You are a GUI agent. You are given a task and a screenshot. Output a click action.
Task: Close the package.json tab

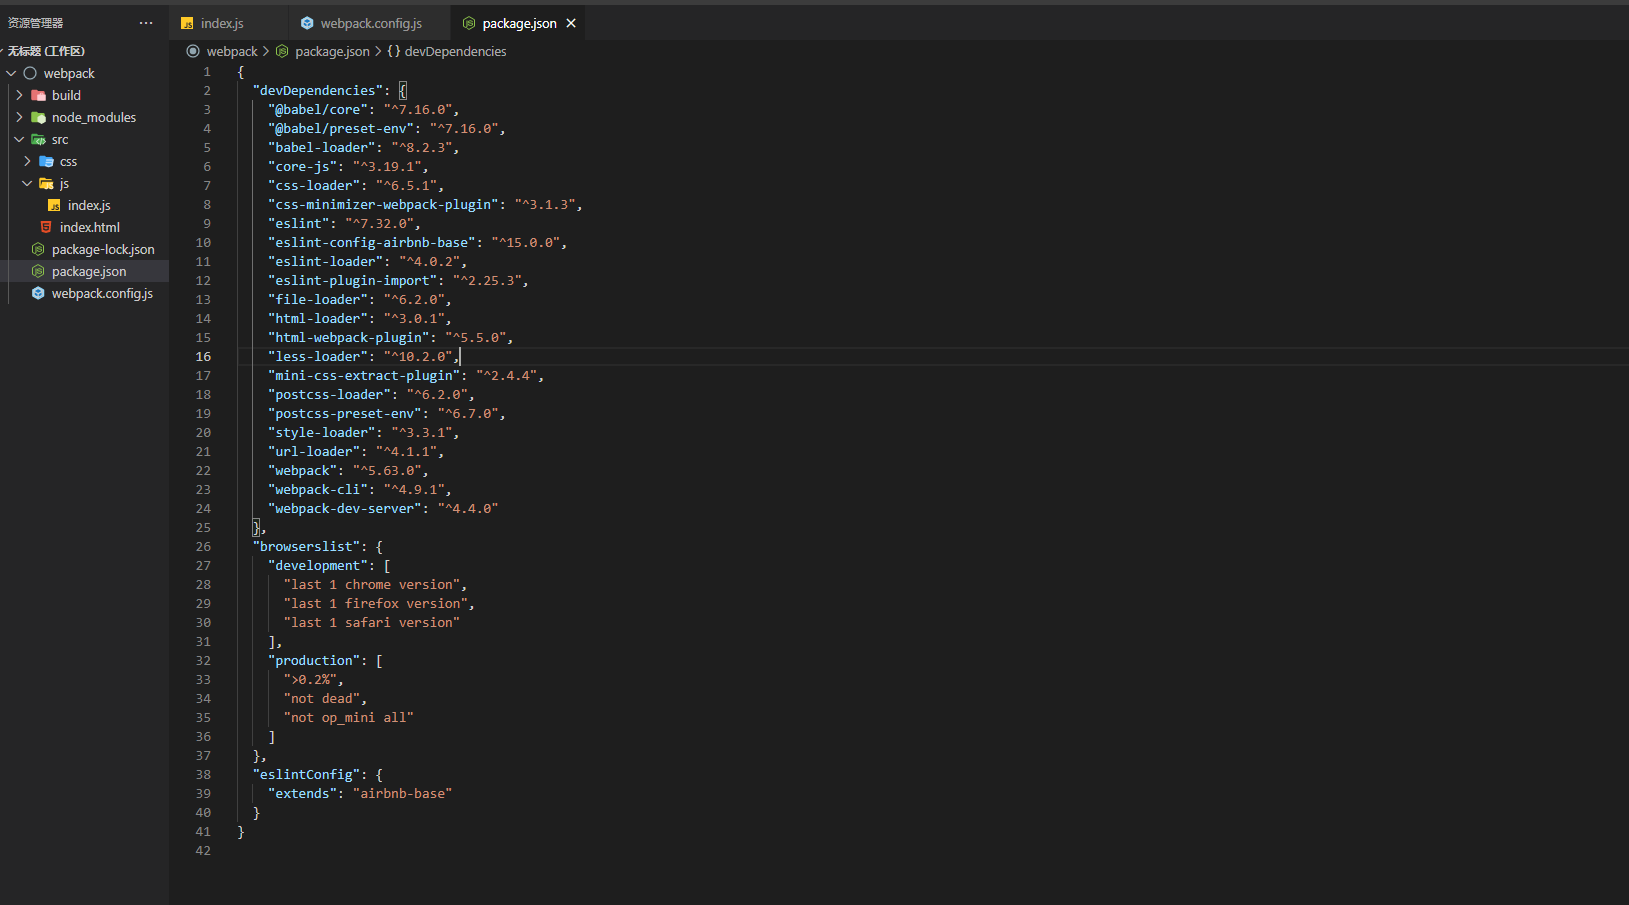pyautogui.click(x=571, y=23)
